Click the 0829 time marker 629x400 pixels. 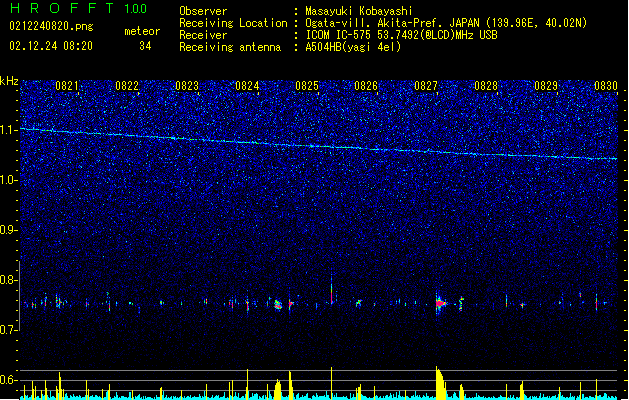tap(546, 86)
